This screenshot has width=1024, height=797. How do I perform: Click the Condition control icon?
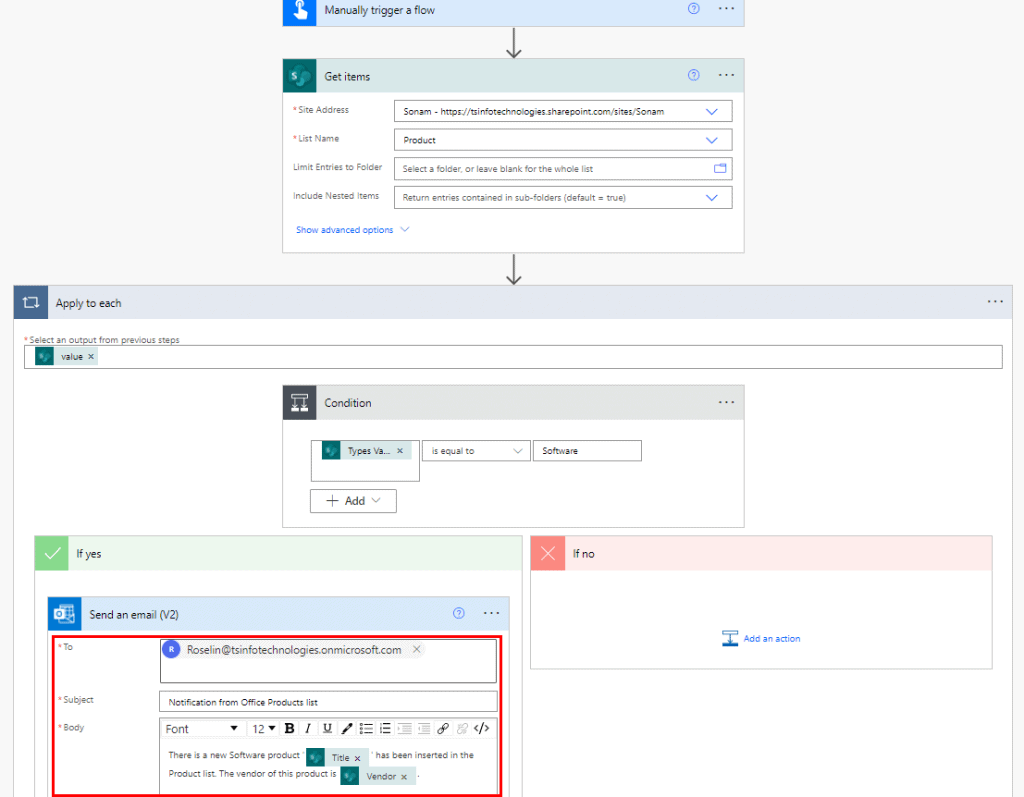click(300, 402)
